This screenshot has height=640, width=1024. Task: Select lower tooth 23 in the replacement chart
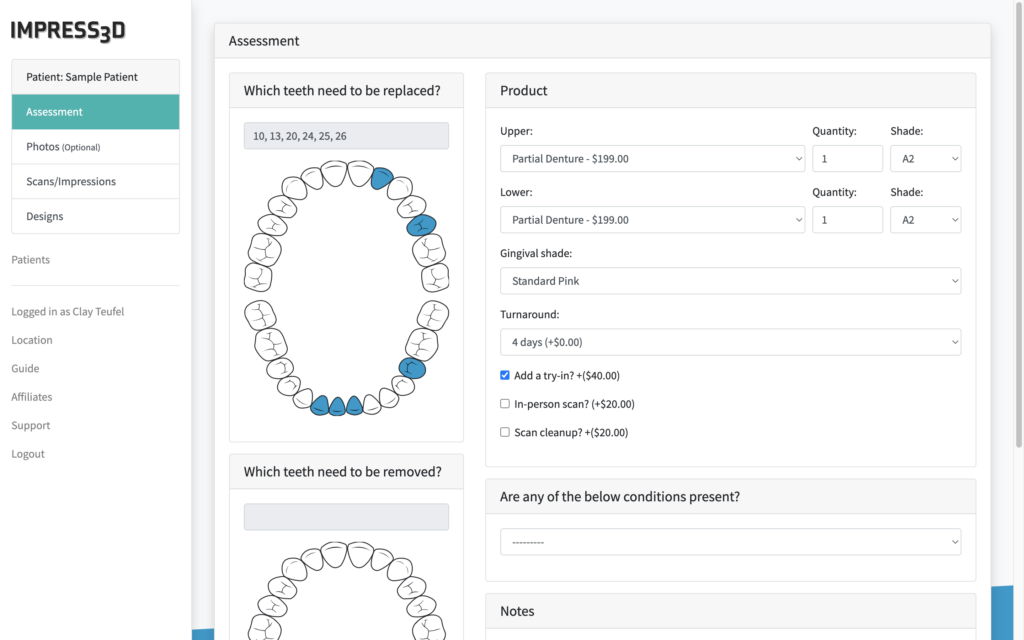point(371,404)
